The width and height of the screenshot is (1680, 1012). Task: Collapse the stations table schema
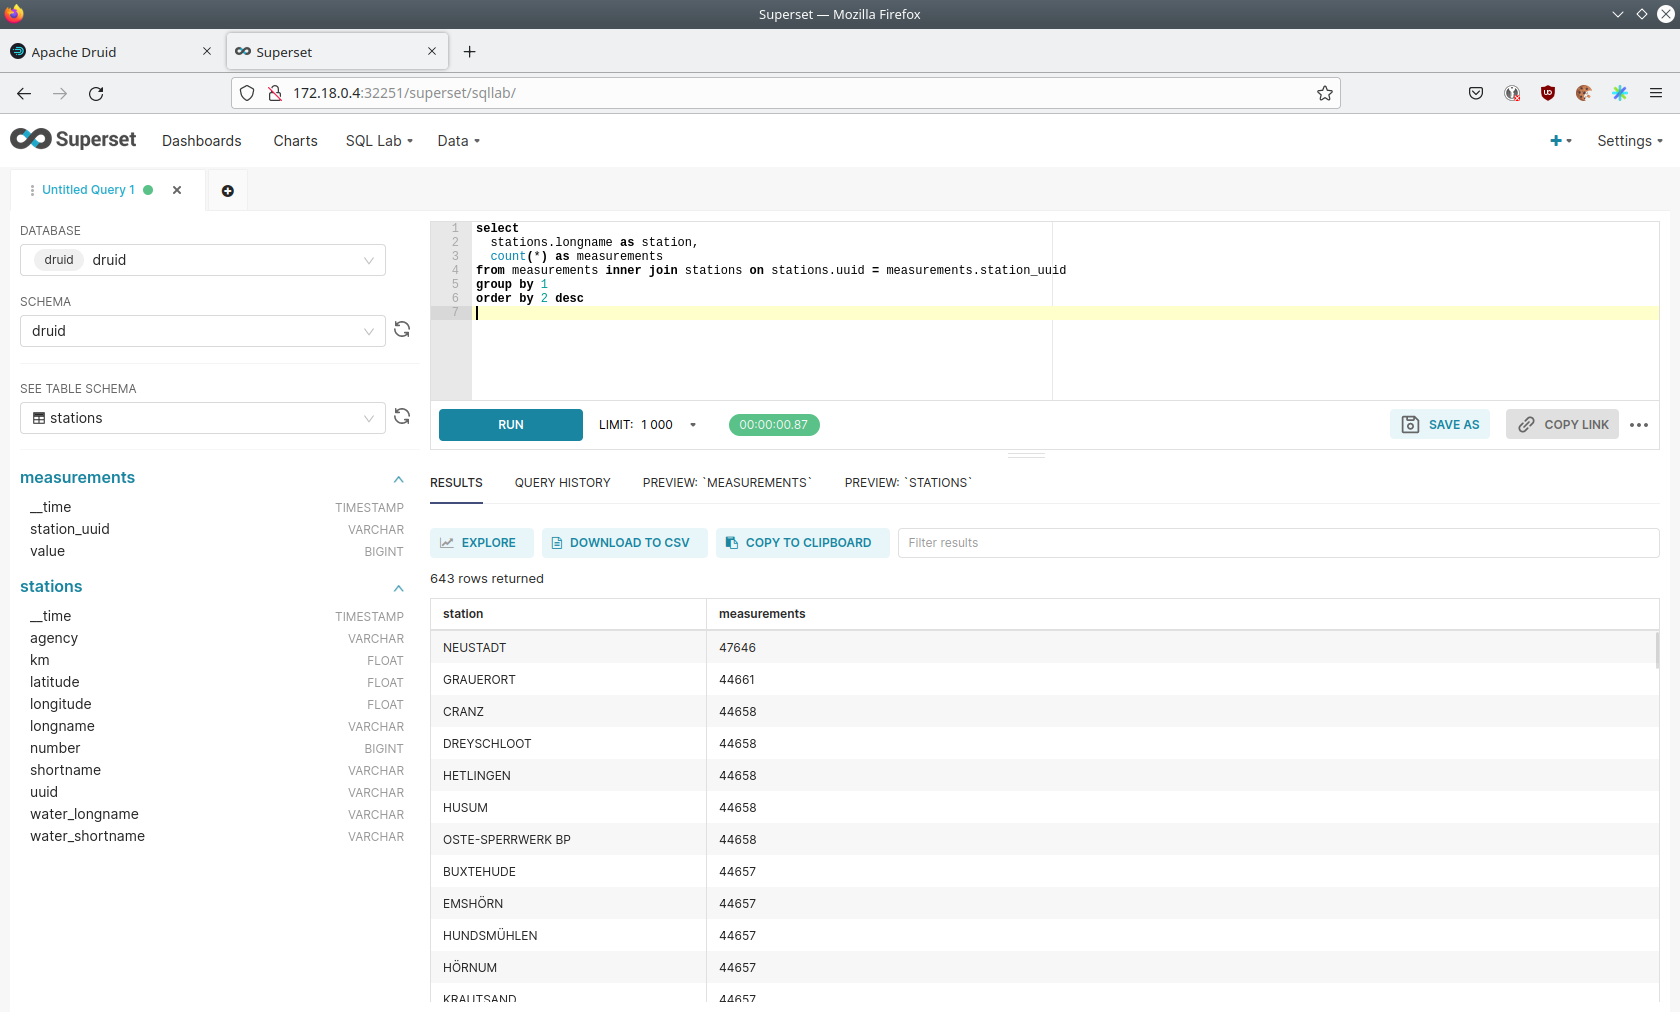(399, 588)
